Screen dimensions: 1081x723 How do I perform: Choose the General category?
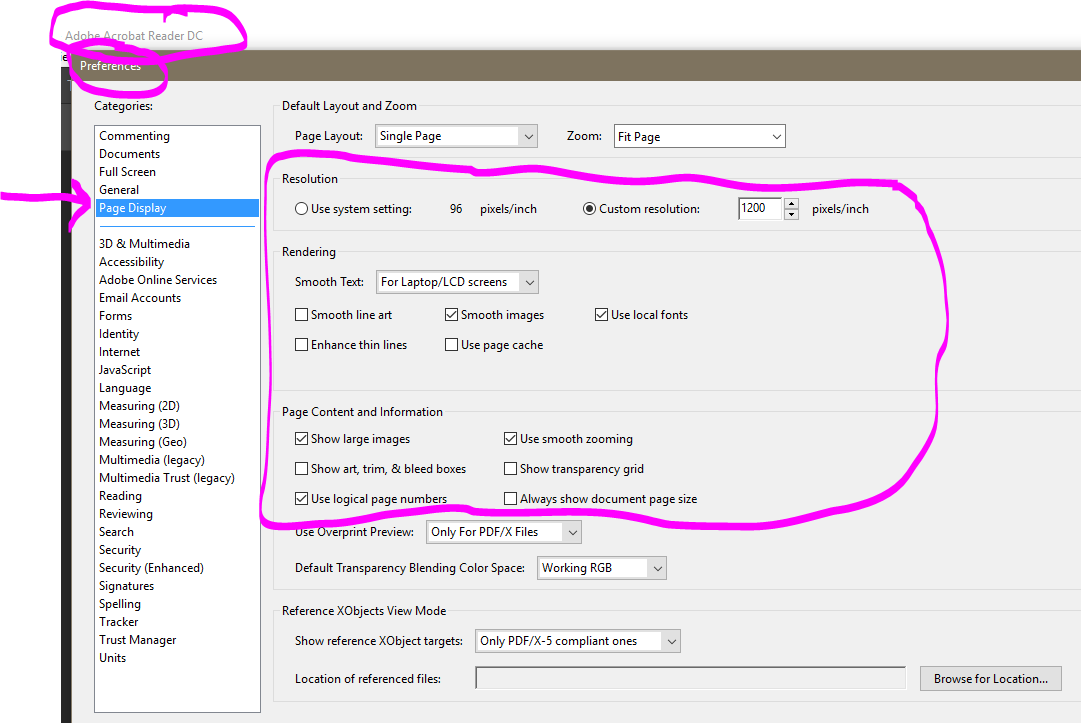tap(119, 190)
